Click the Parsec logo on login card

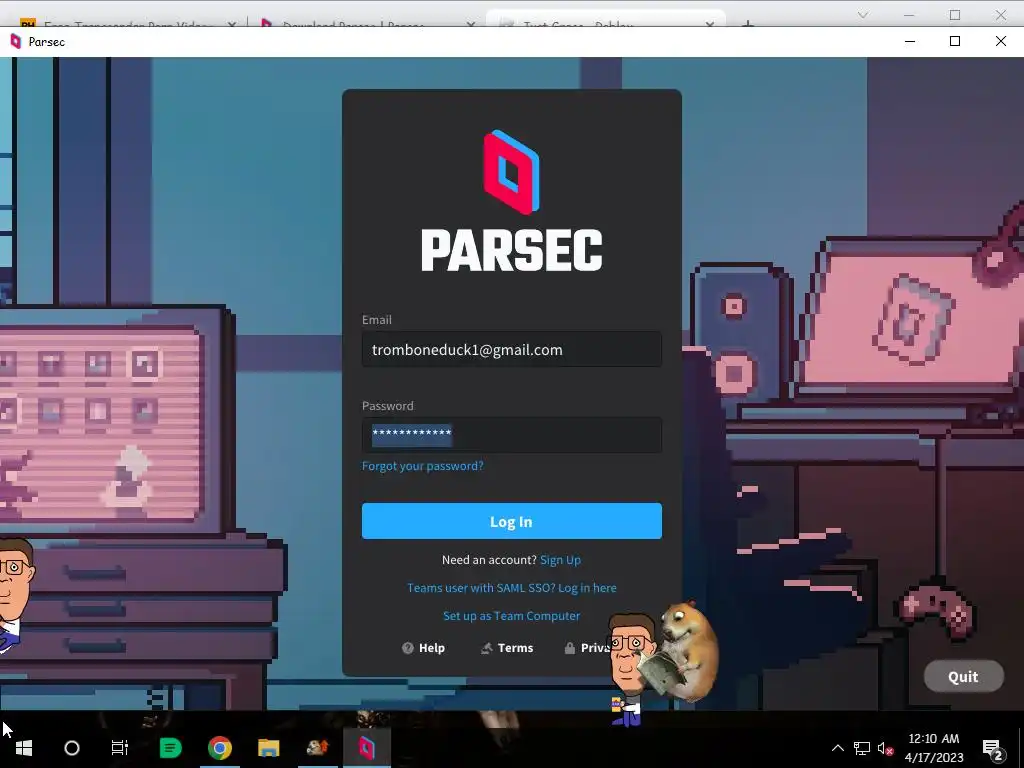[511, 200]
